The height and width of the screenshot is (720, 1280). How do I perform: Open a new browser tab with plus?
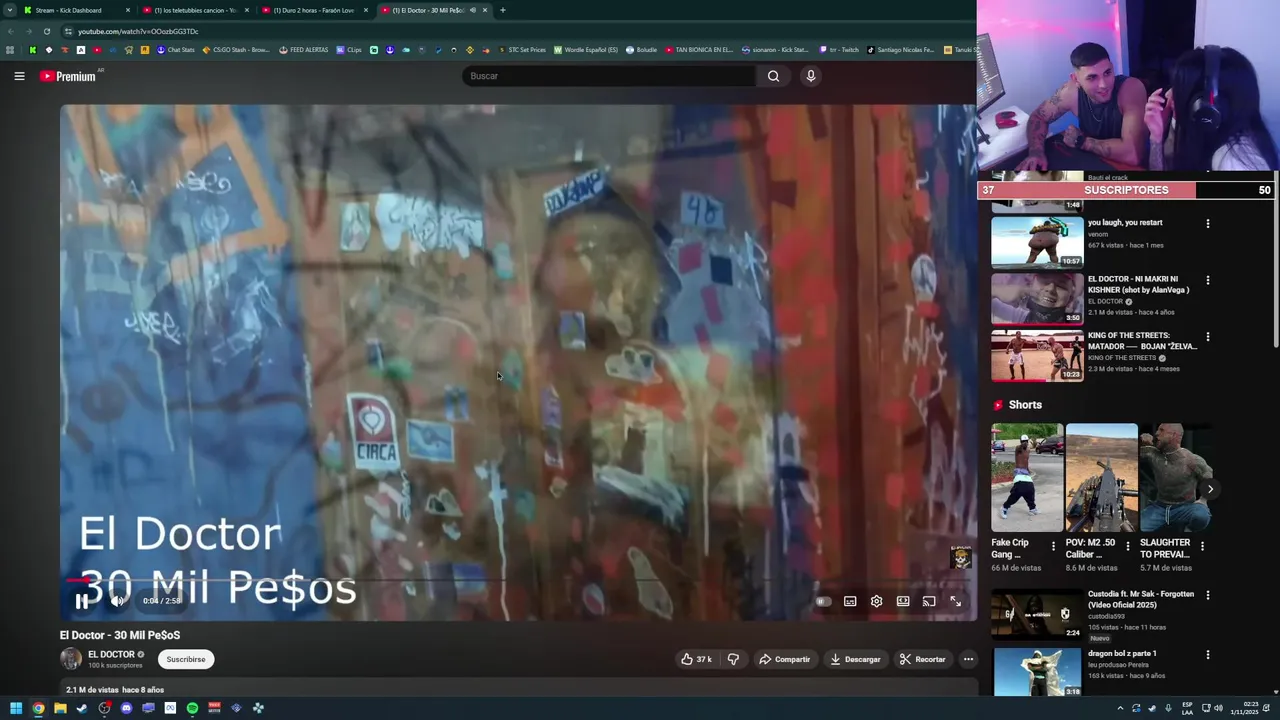pyautogui.click(x=502, y=10)
